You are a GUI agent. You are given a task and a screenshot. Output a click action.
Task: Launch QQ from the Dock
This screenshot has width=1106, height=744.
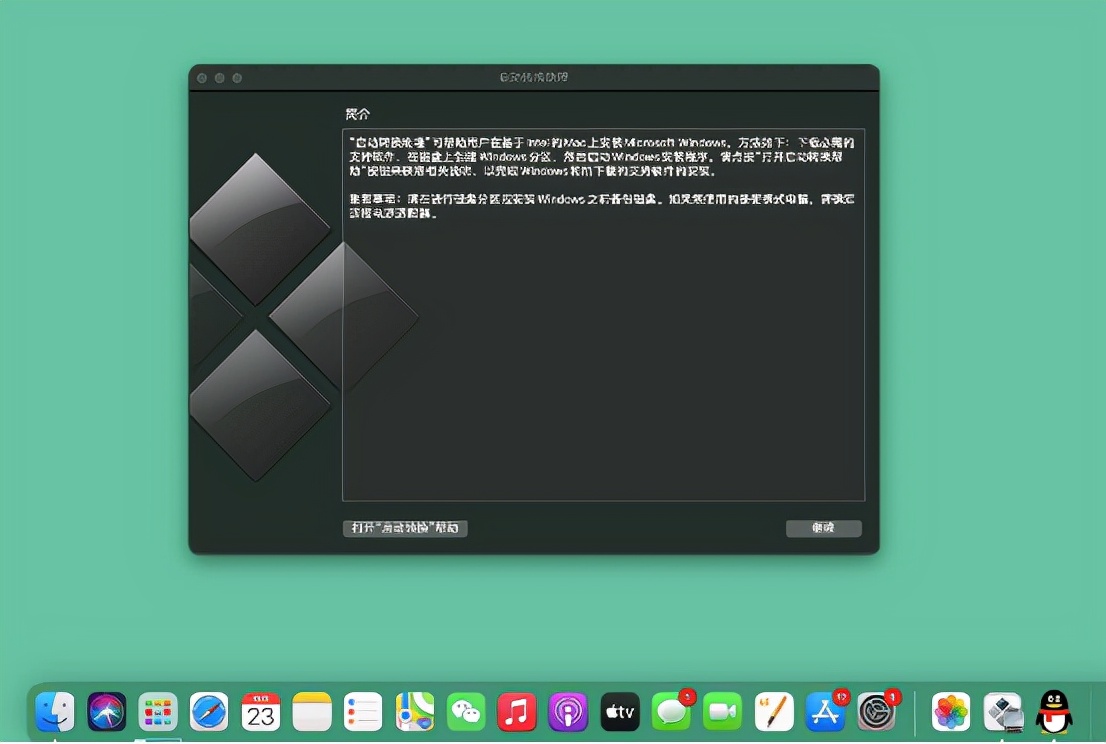click(1051, 711)
